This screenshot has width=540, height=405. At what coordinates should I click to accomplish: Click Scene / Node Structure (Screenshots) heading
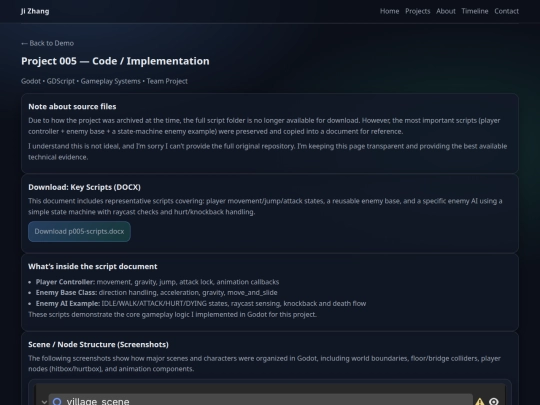[98, 344]
